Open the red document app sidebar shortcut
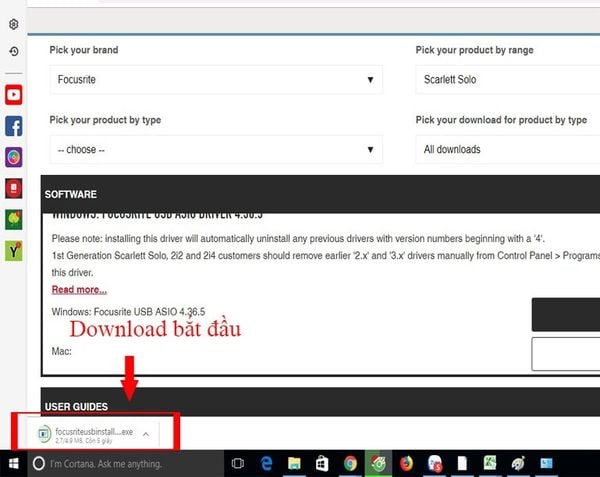This screenshot has width=600, height=477. pyautogui.click(x=14, y=188)
